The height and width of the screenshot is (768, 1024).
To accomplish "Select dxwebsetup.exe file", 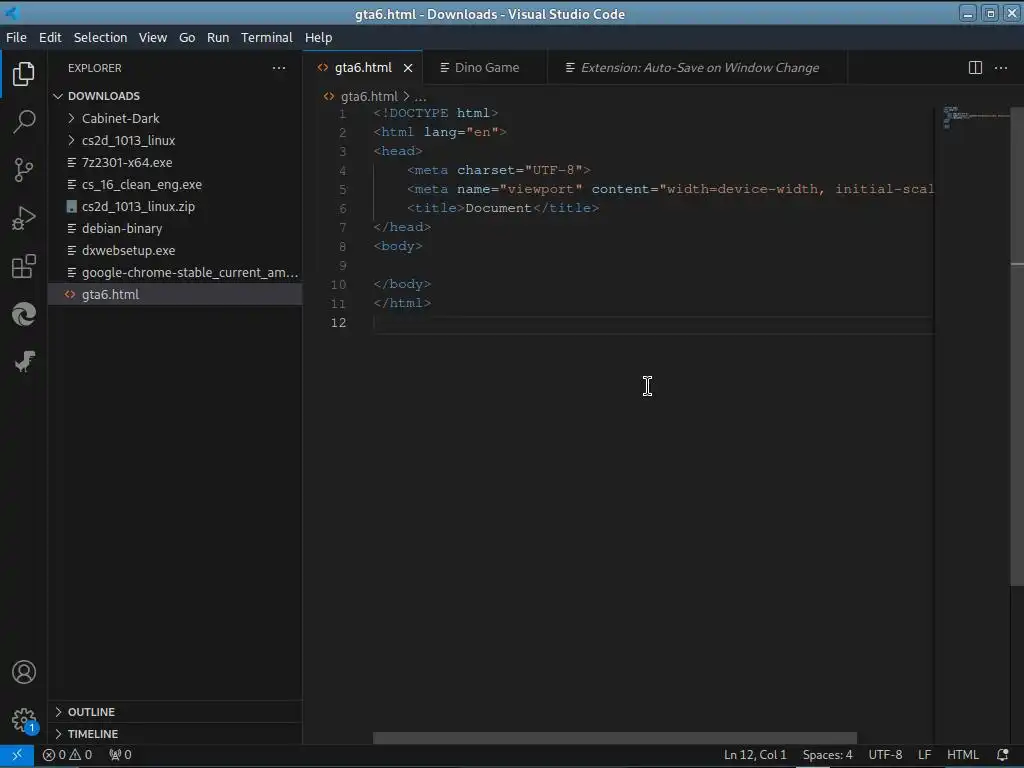I will click(x=175, y=251).
